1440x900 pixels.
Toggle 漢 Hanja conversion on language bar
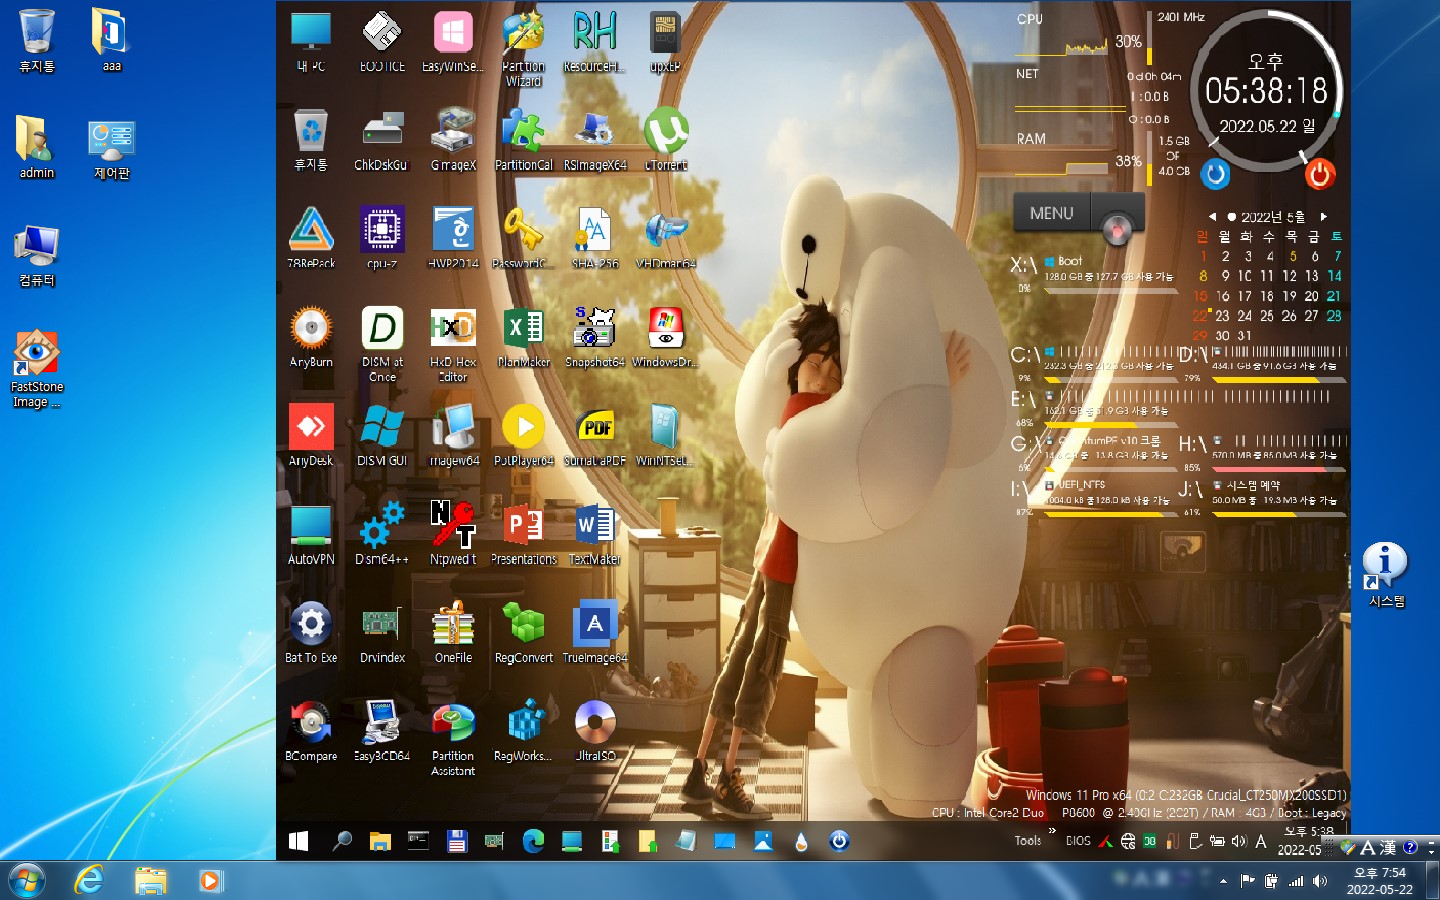pyautogui.click(x=1387, y=847)
